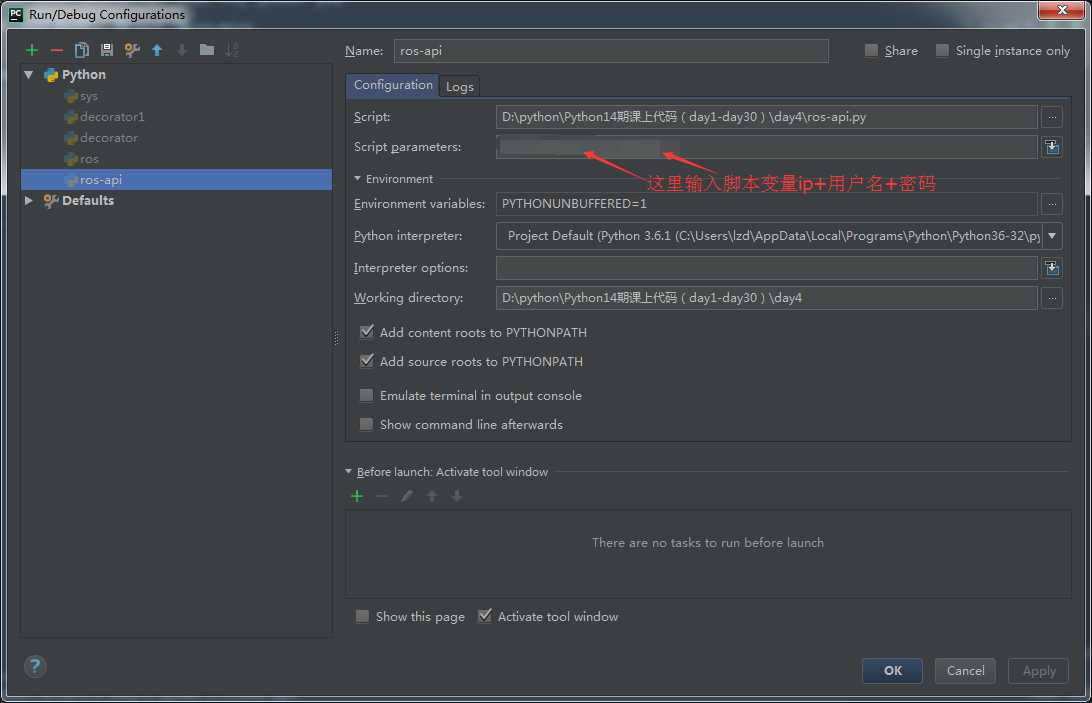This screenshot has width=1092, height=703.
Task: Click the Apply button
Action: click(x=1038, y=670)
